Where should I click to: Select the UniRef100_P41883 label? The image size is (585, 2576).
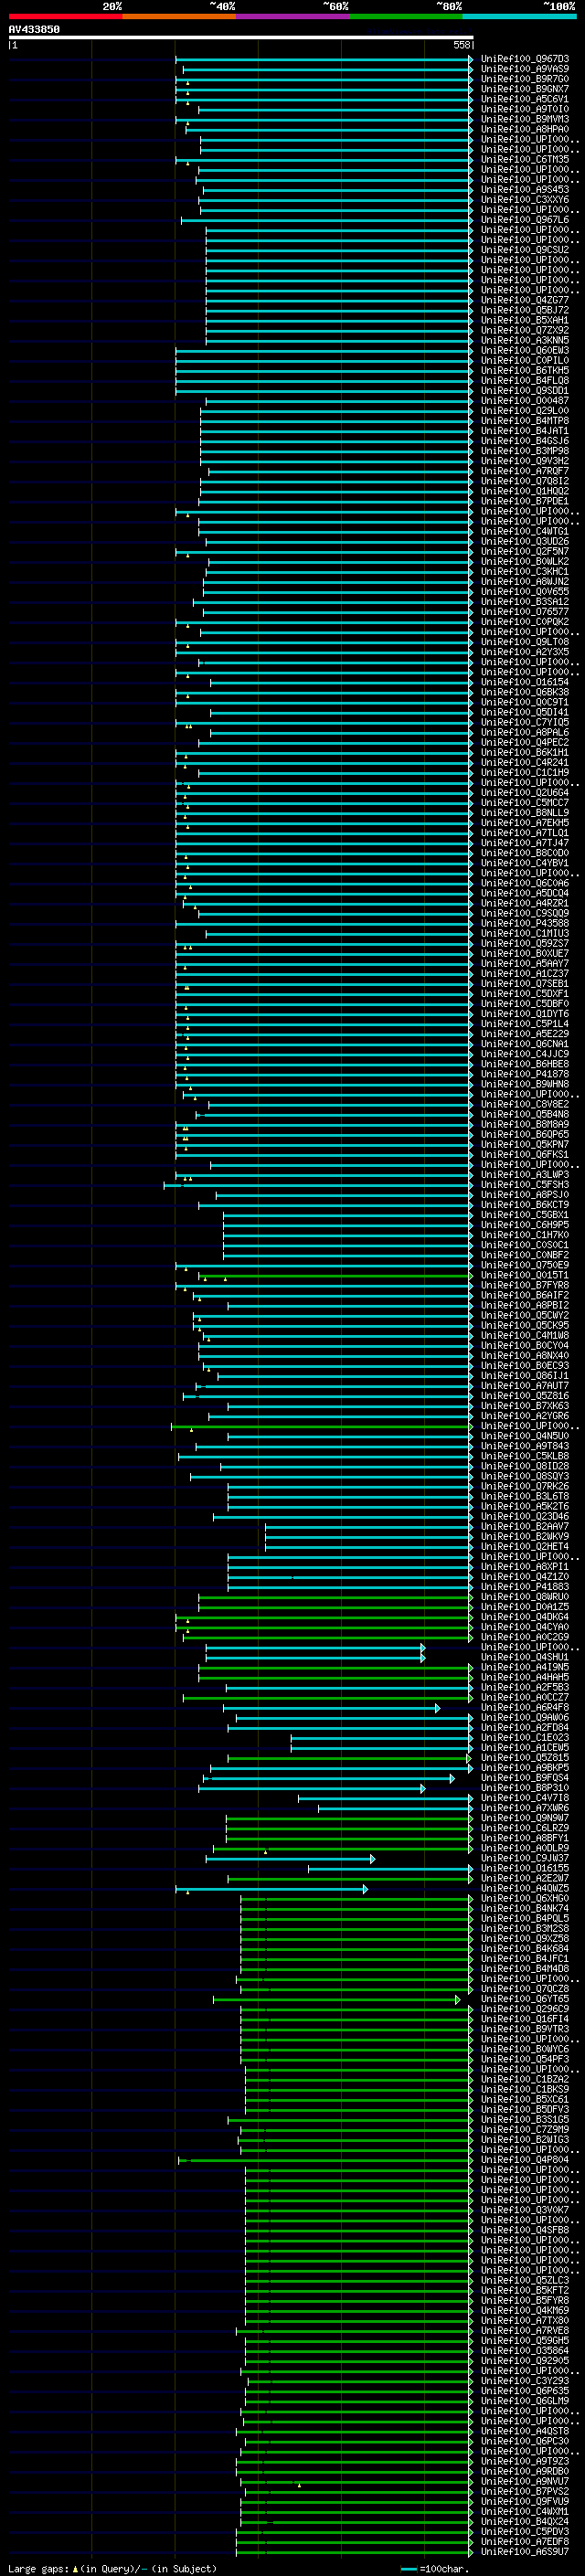point(525,1586)
